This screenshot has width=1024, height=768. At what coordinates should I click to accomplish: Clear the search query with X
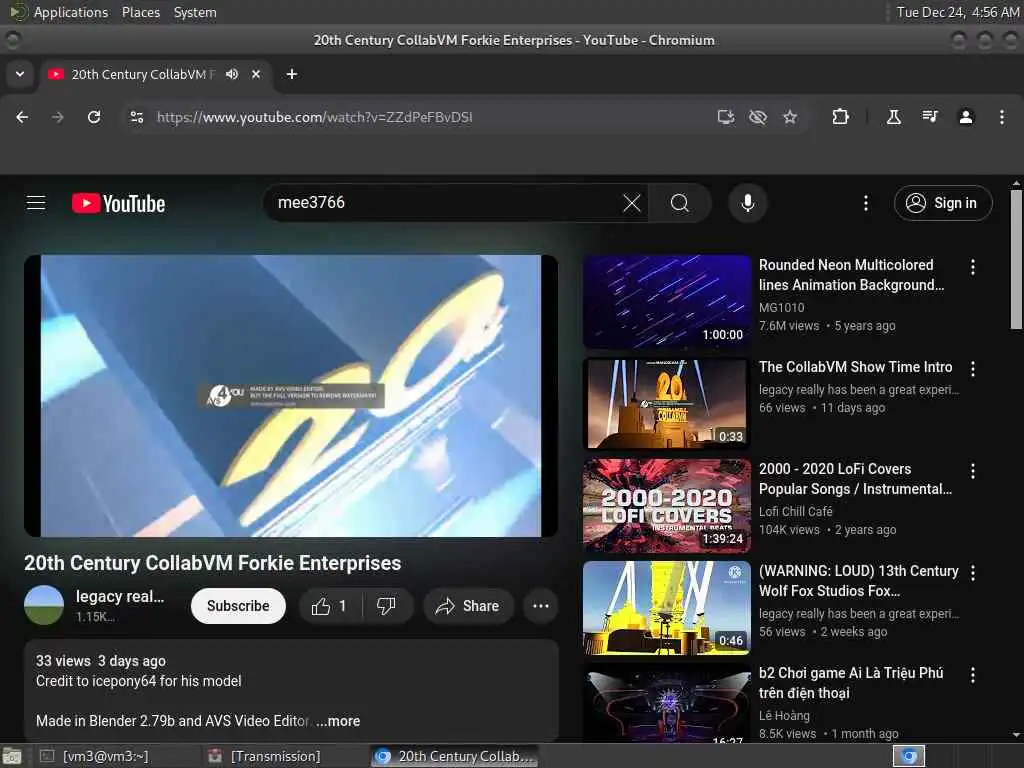pyautogui.click(x=632, y=203)
